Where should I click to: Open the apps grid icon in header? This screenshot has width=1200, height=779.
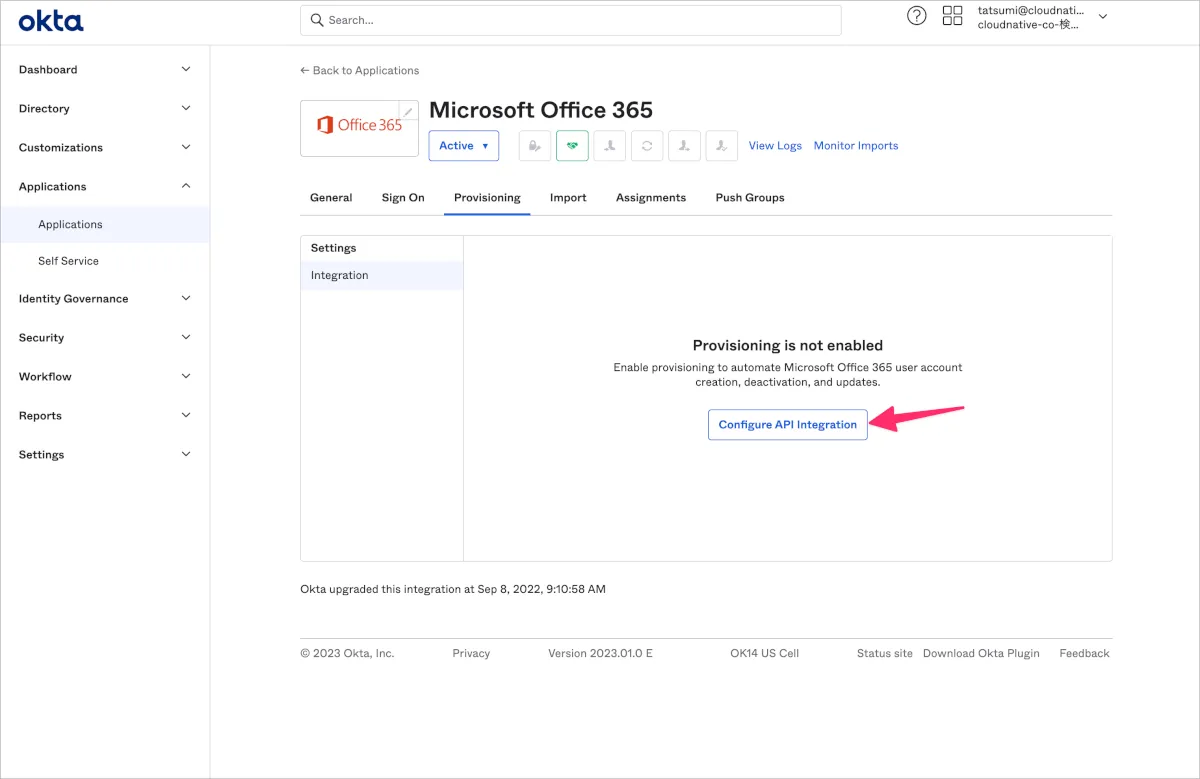pyautogui.click(x=952, y=16)
